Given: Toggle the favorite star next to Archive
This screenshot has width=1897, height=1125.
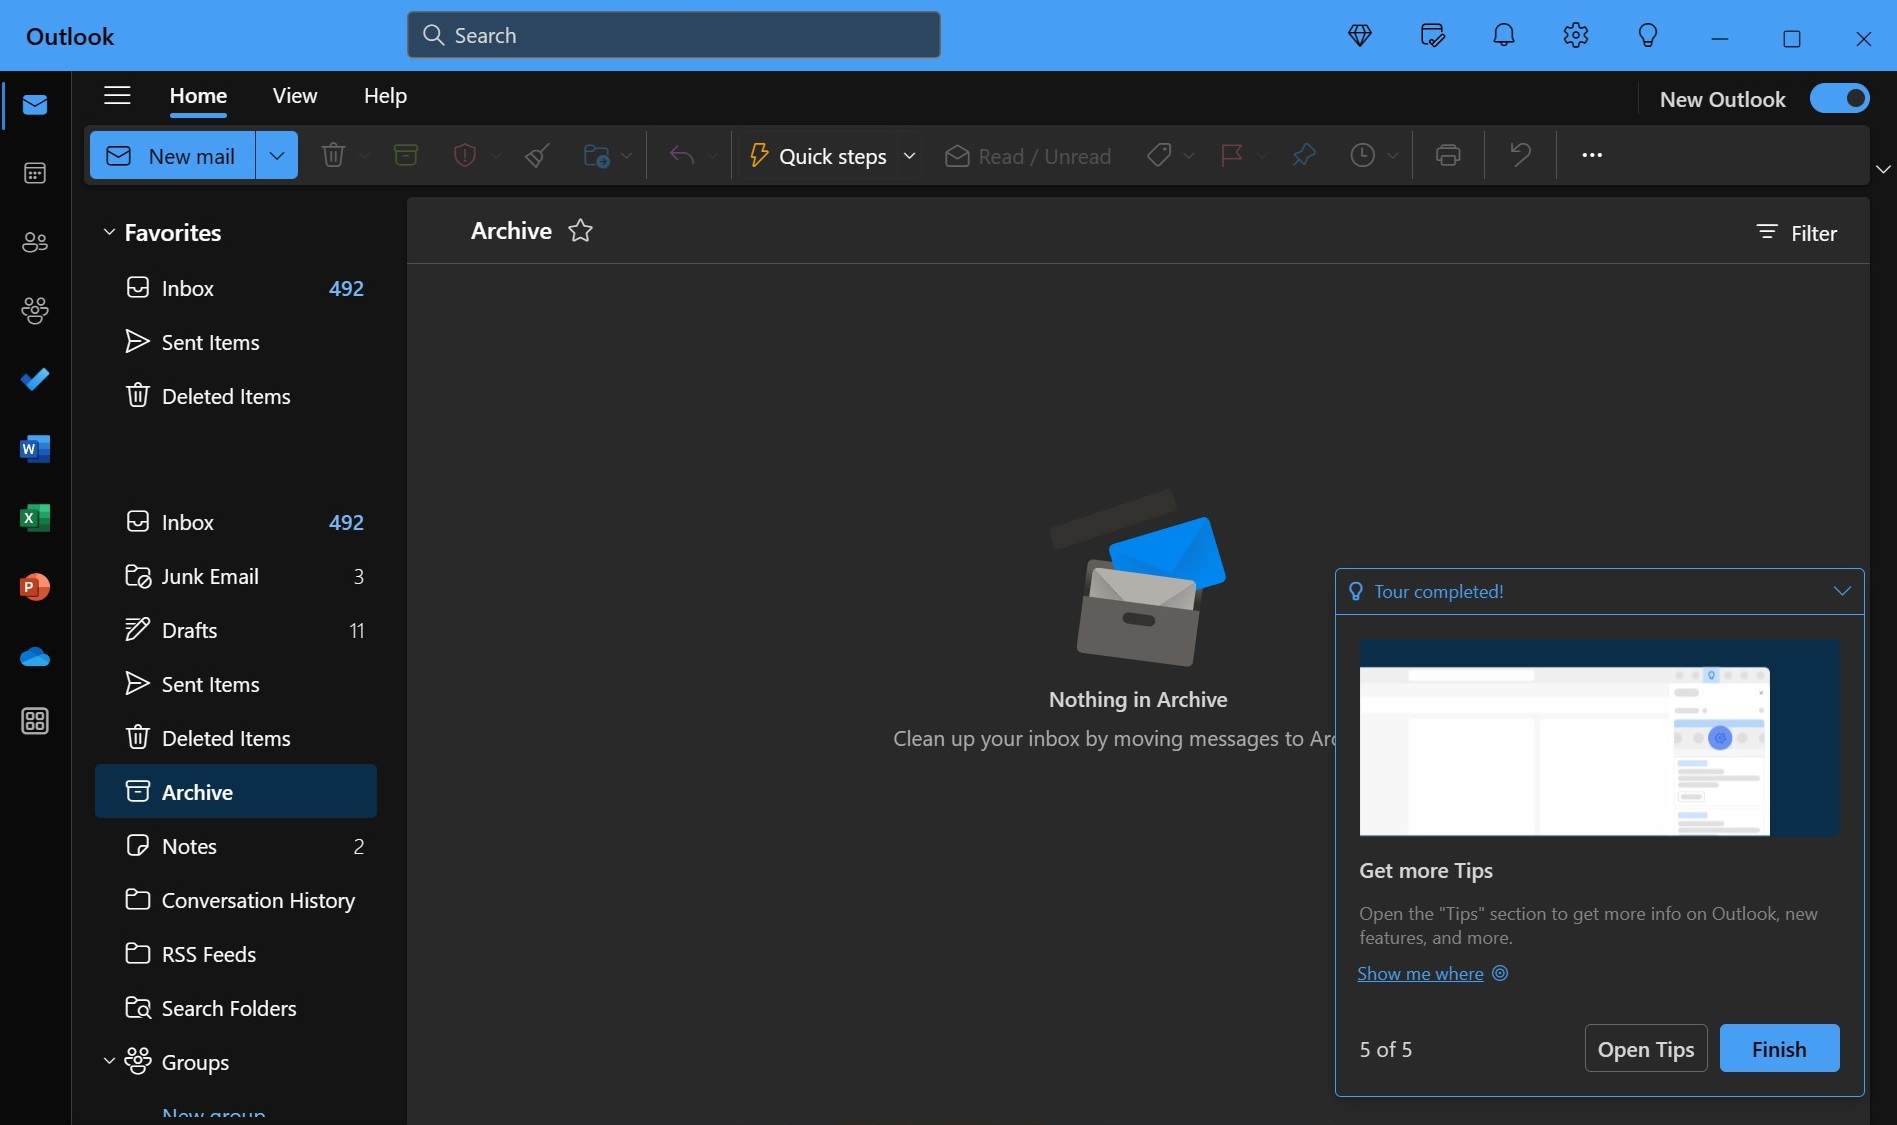Looking at the screenshot, I should point(580,231).
